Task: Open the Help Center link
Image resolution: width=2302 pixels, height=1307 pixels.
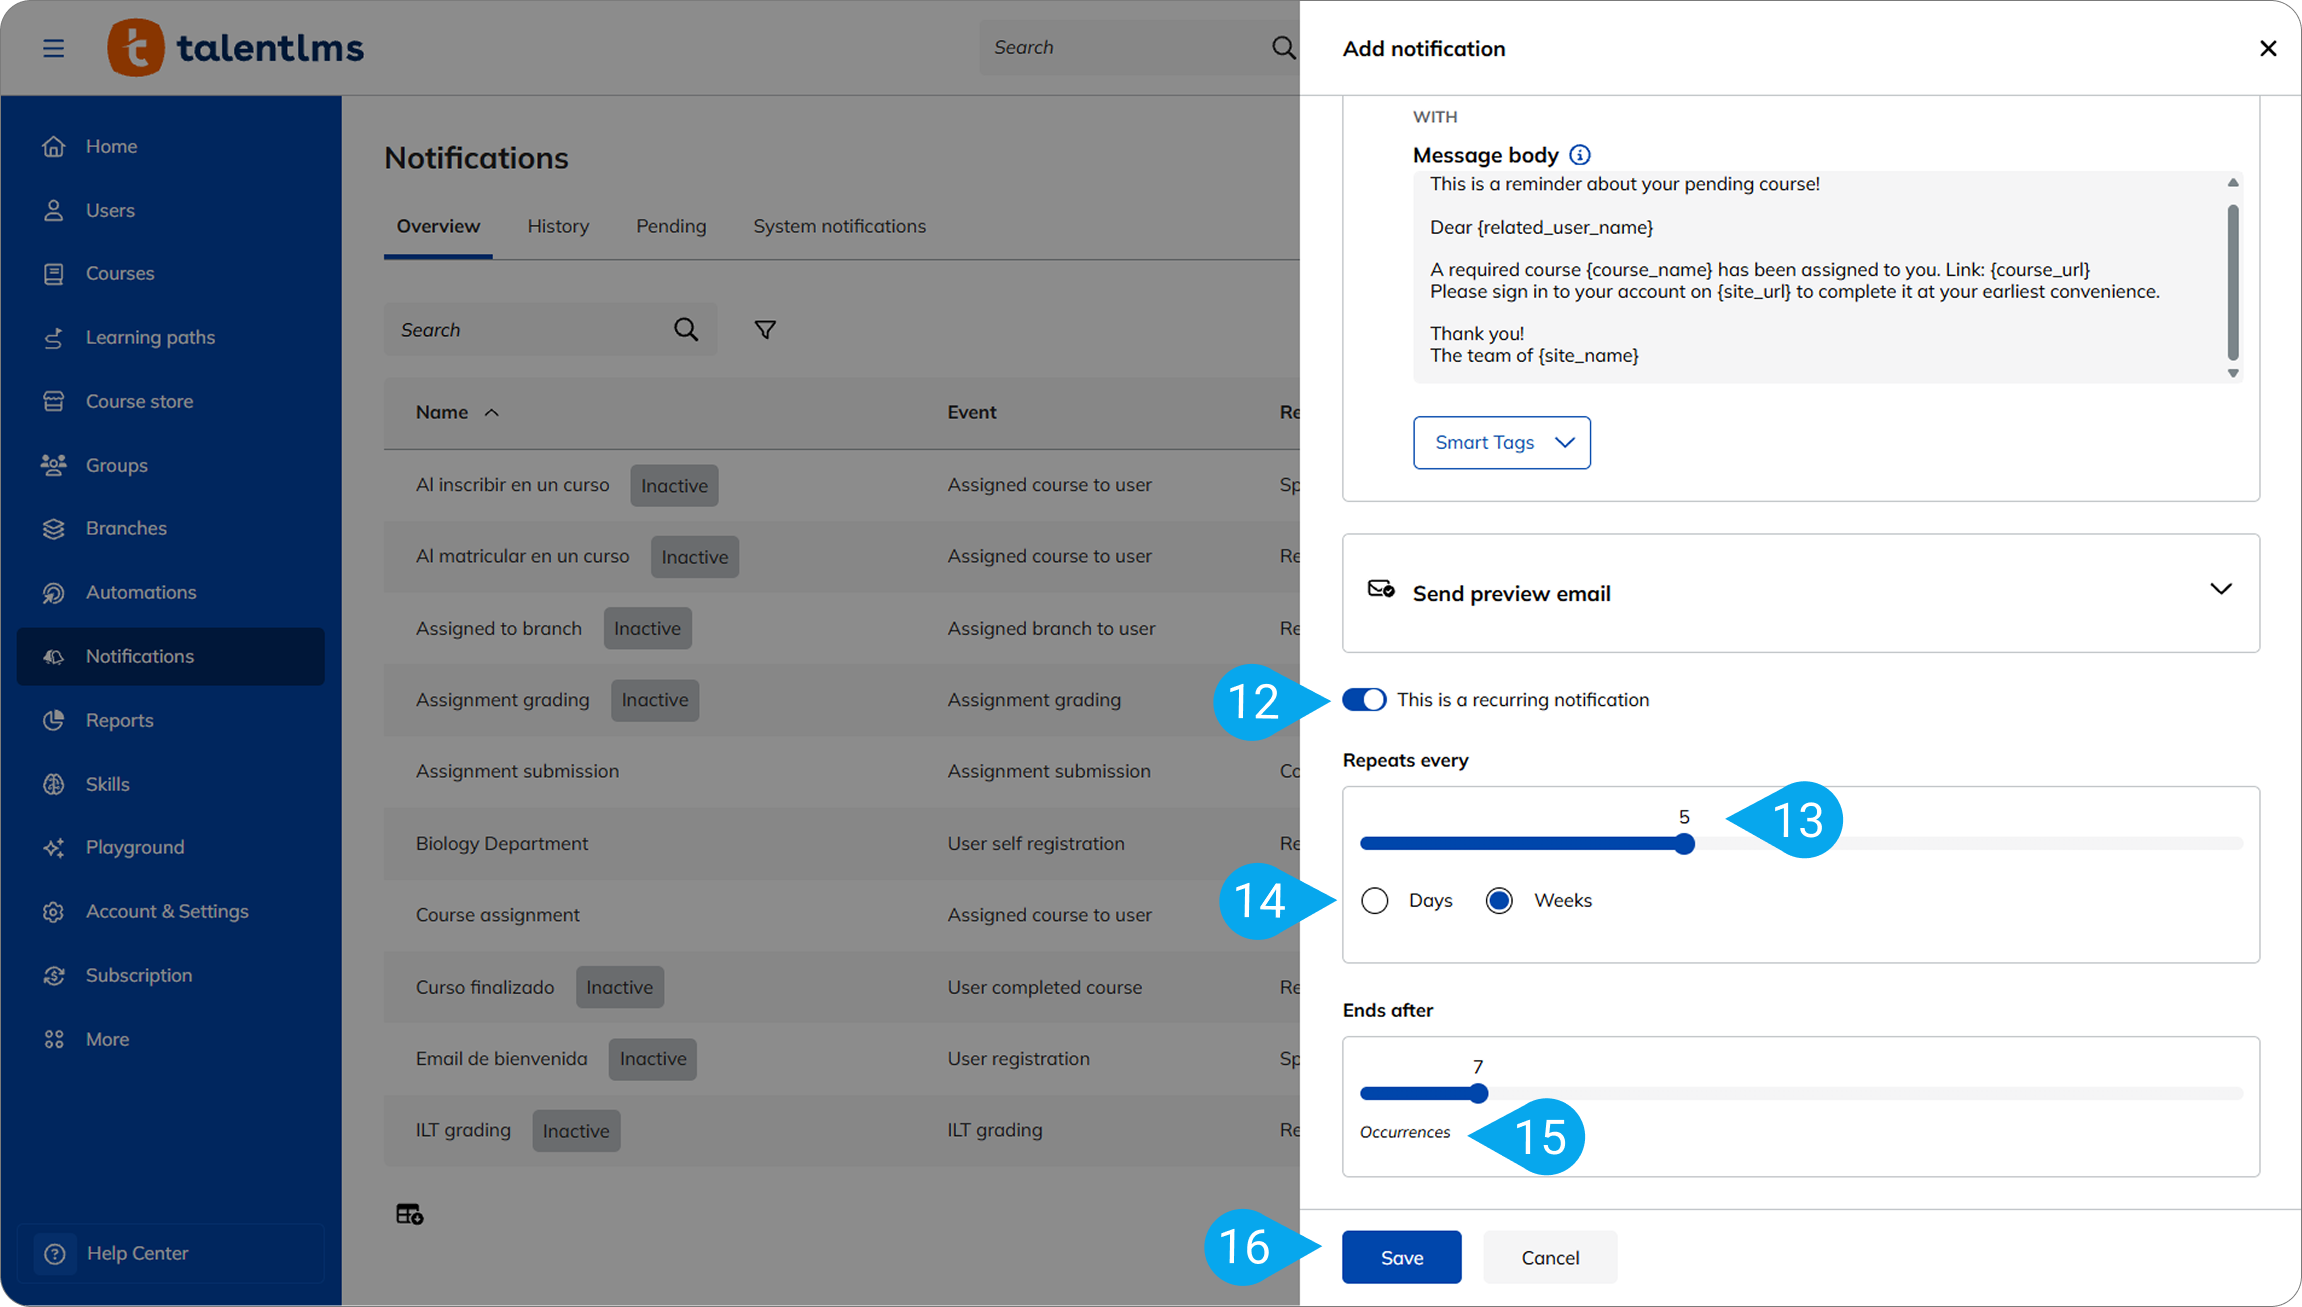Action: (x=170, y=1253)
